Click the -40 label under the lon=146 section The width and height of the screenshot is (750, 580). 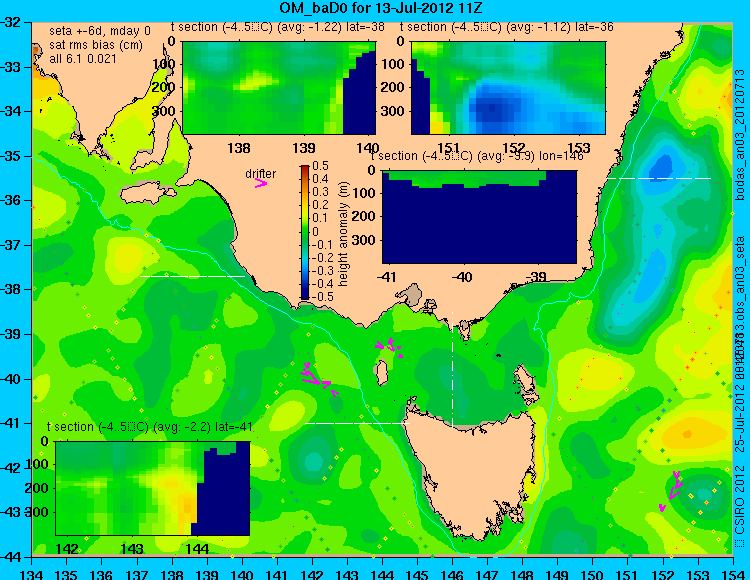(x=463, y=277)
